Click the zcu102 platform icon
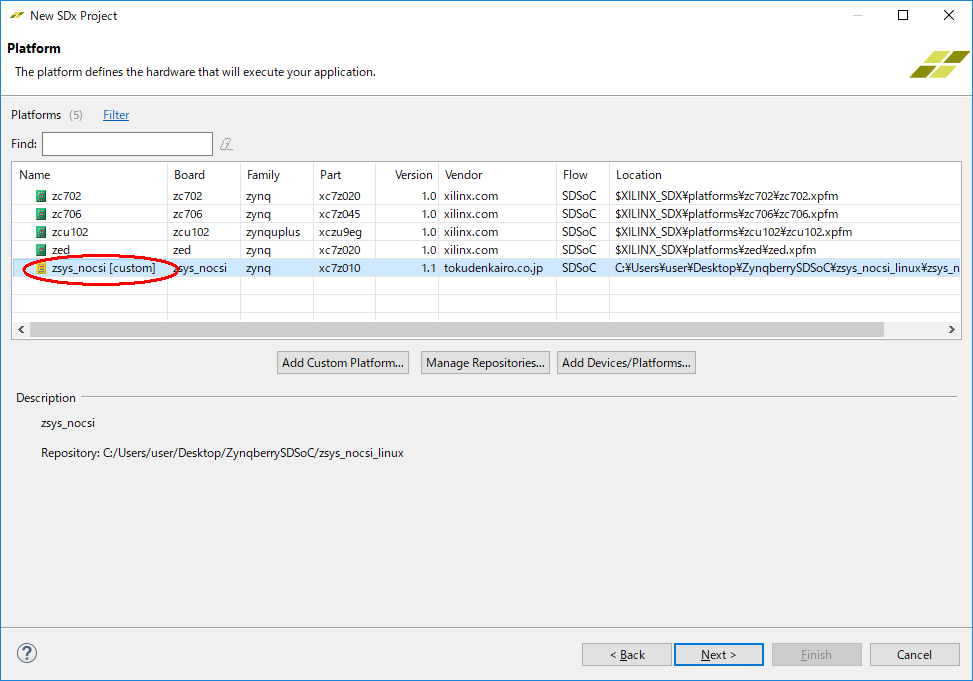 click(41, 232)
